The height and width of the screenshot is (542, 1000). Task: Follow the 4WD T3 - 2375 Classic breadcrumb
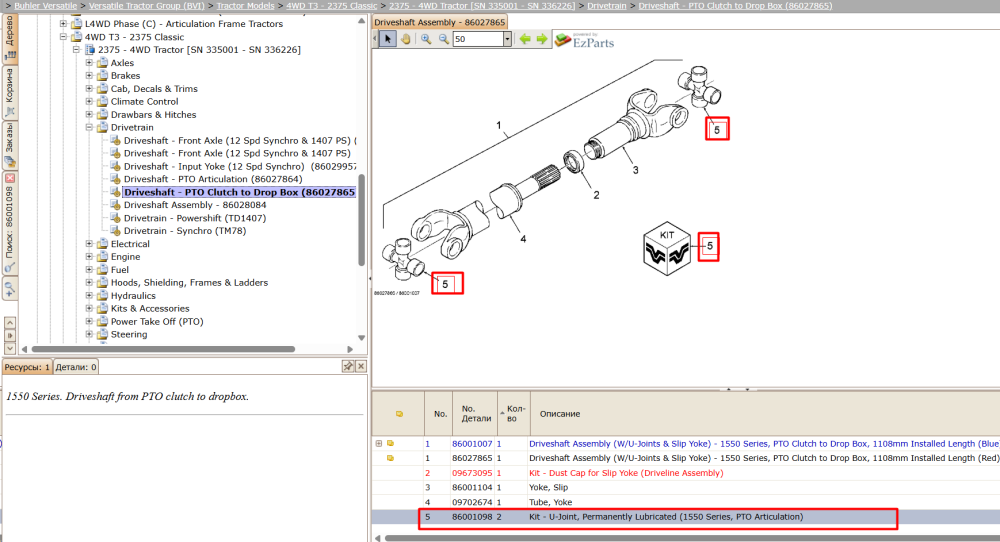332,6
